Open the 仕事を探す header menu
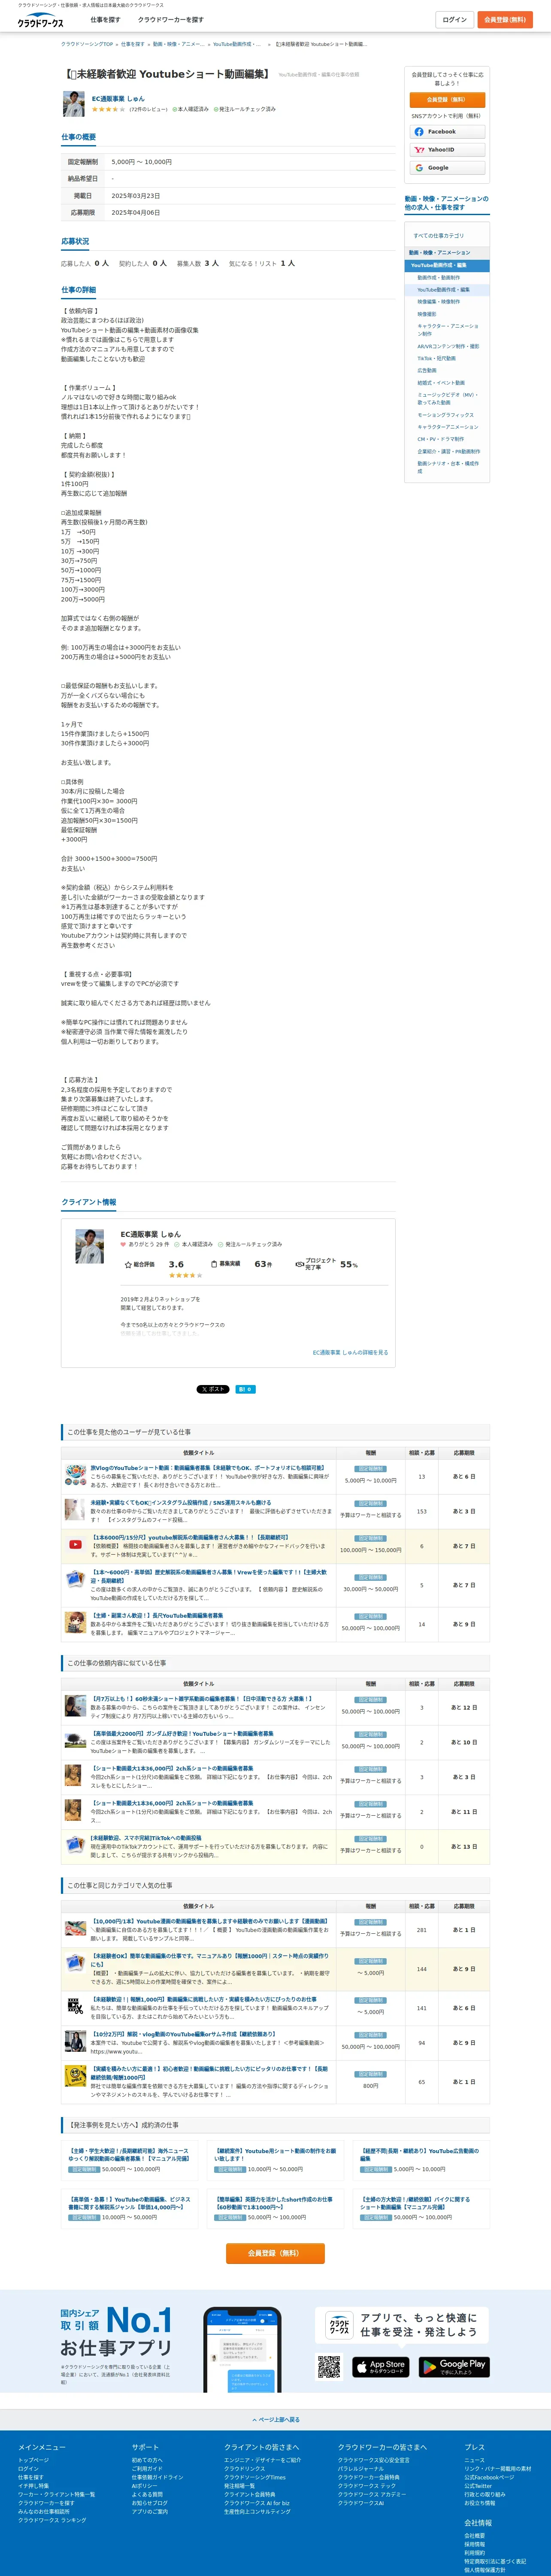Screen dimensions: 551x2576 (105, 20)
